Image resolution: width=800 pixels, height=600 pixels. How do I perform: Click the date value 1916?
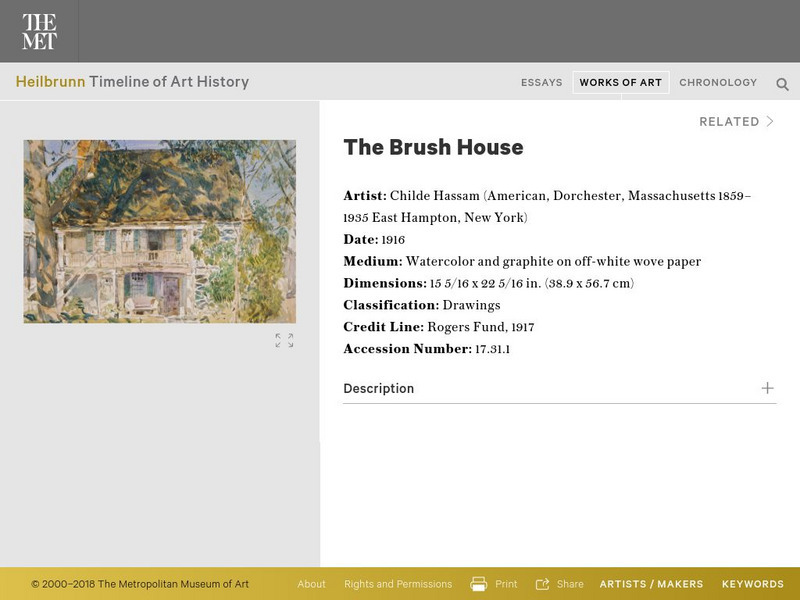pos(393,240)
